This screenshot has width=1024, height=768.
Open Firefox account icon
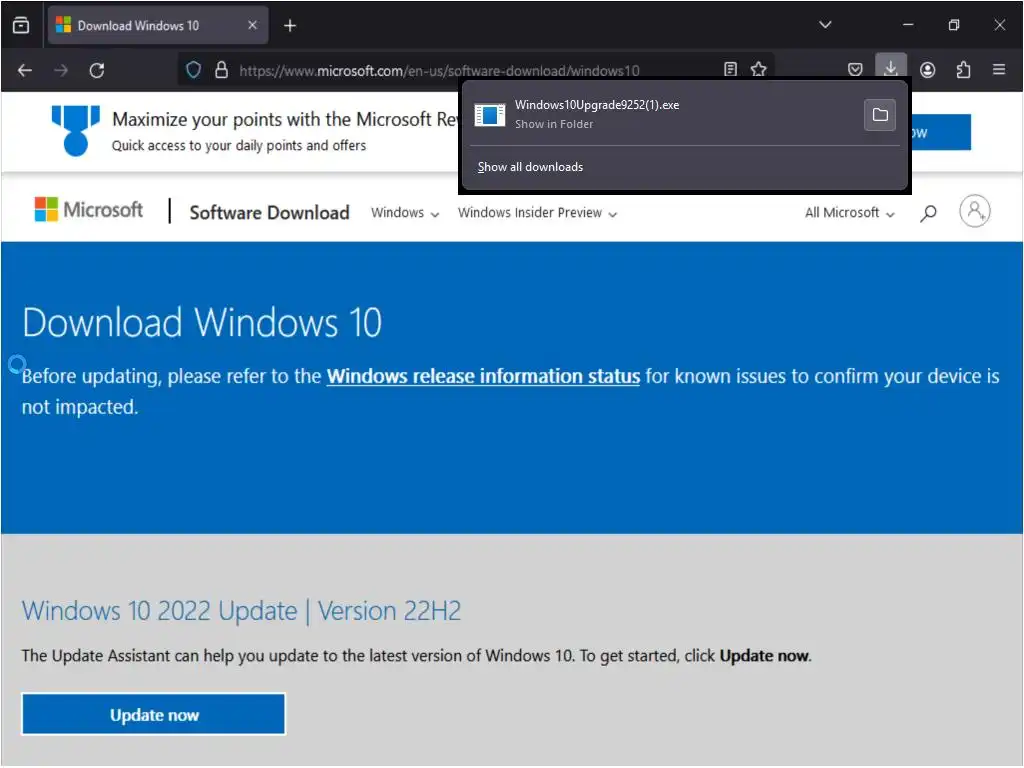tap(927, 69)
